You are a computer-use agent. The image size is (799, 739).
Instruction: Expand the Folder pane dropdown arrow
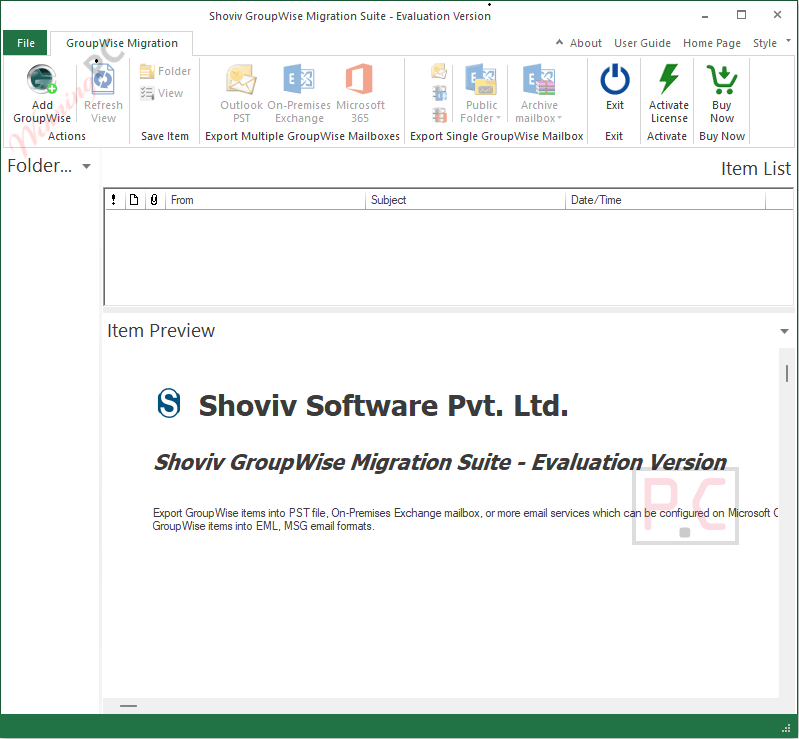[x=87, y=166]
